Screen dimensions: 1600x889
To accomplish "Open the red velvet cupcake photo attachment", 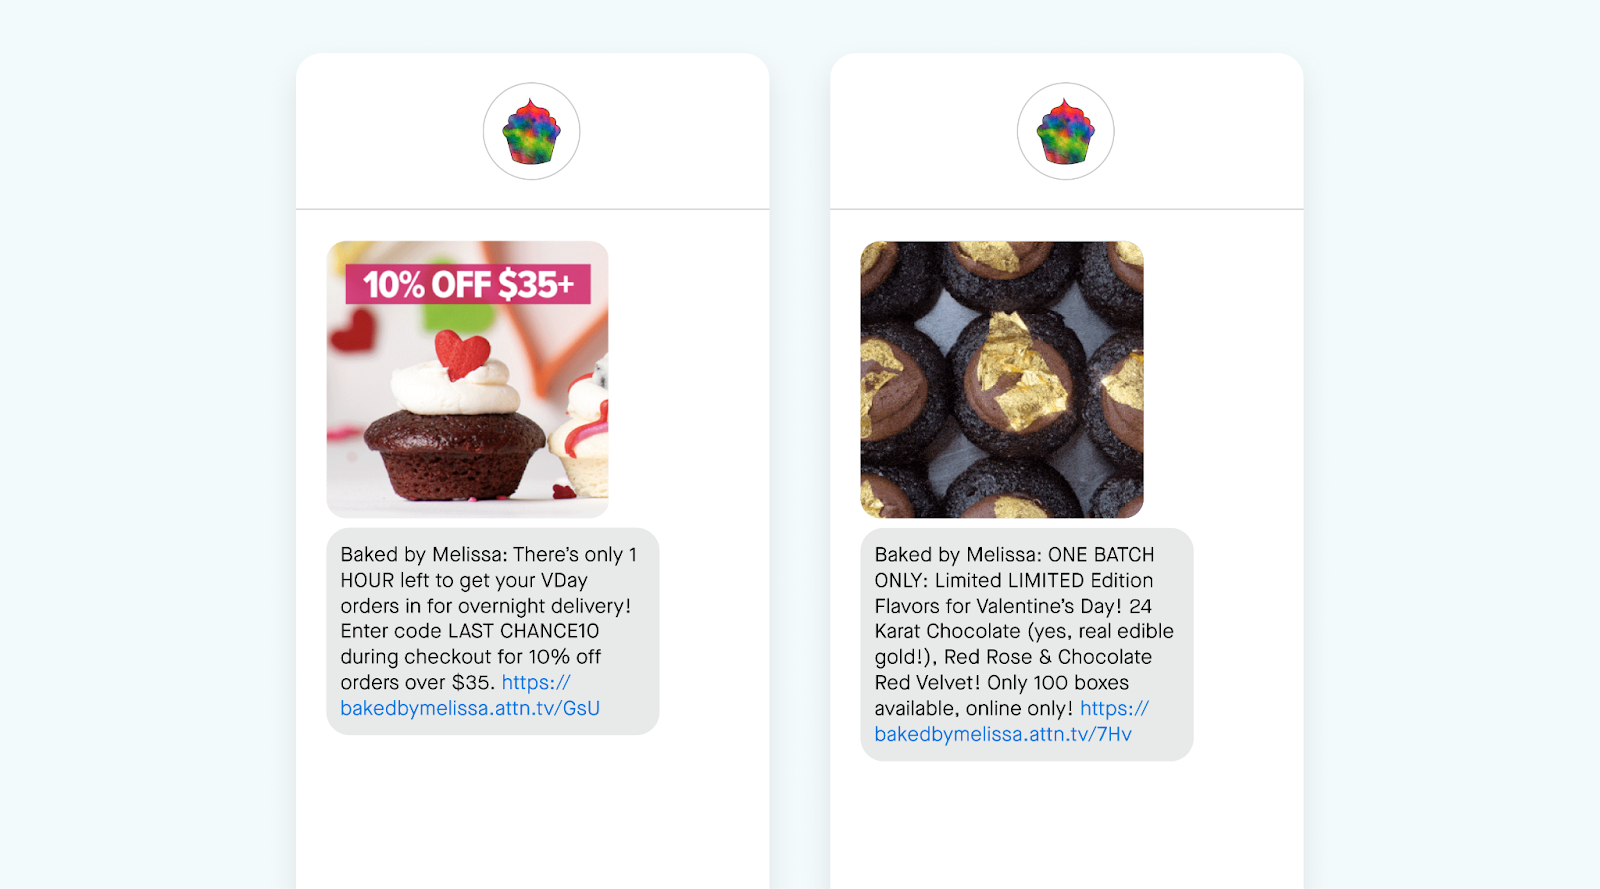I will 467,379.
